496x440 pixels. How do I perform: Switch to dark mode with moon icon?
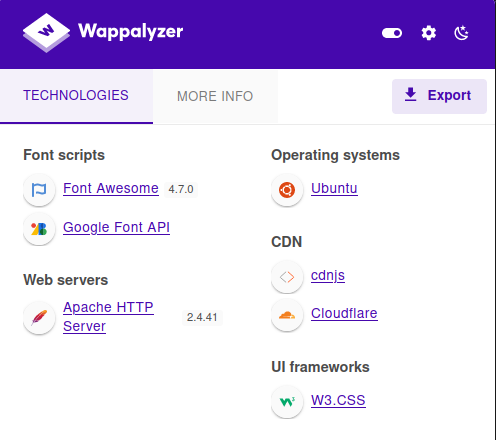click(x=462, y=33)
